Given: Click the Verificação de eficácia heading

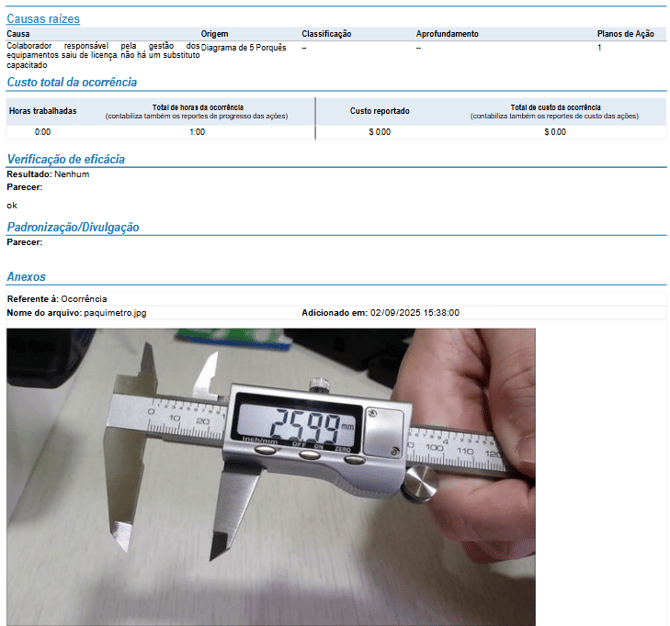Looking at the screenshot, I should click(66, 159).
